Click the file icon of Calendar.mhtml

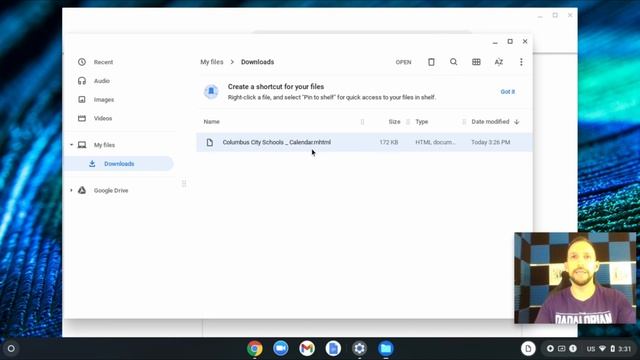pyautogui.click(x=209, y=142)
